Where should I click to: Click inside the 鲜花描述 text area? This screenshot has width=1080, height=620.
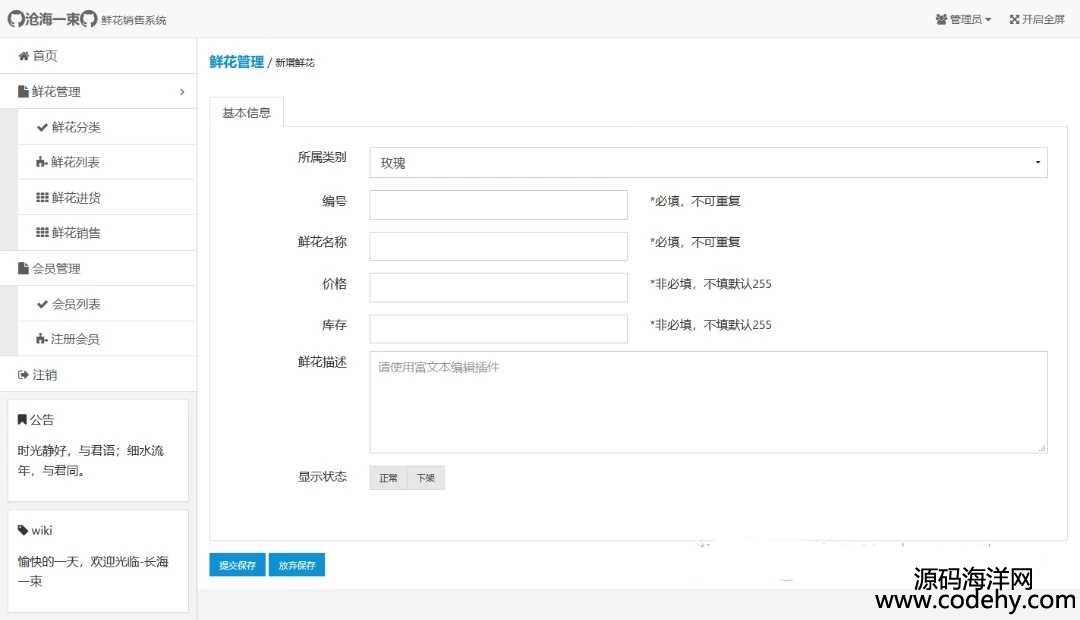tap(708, 402)
